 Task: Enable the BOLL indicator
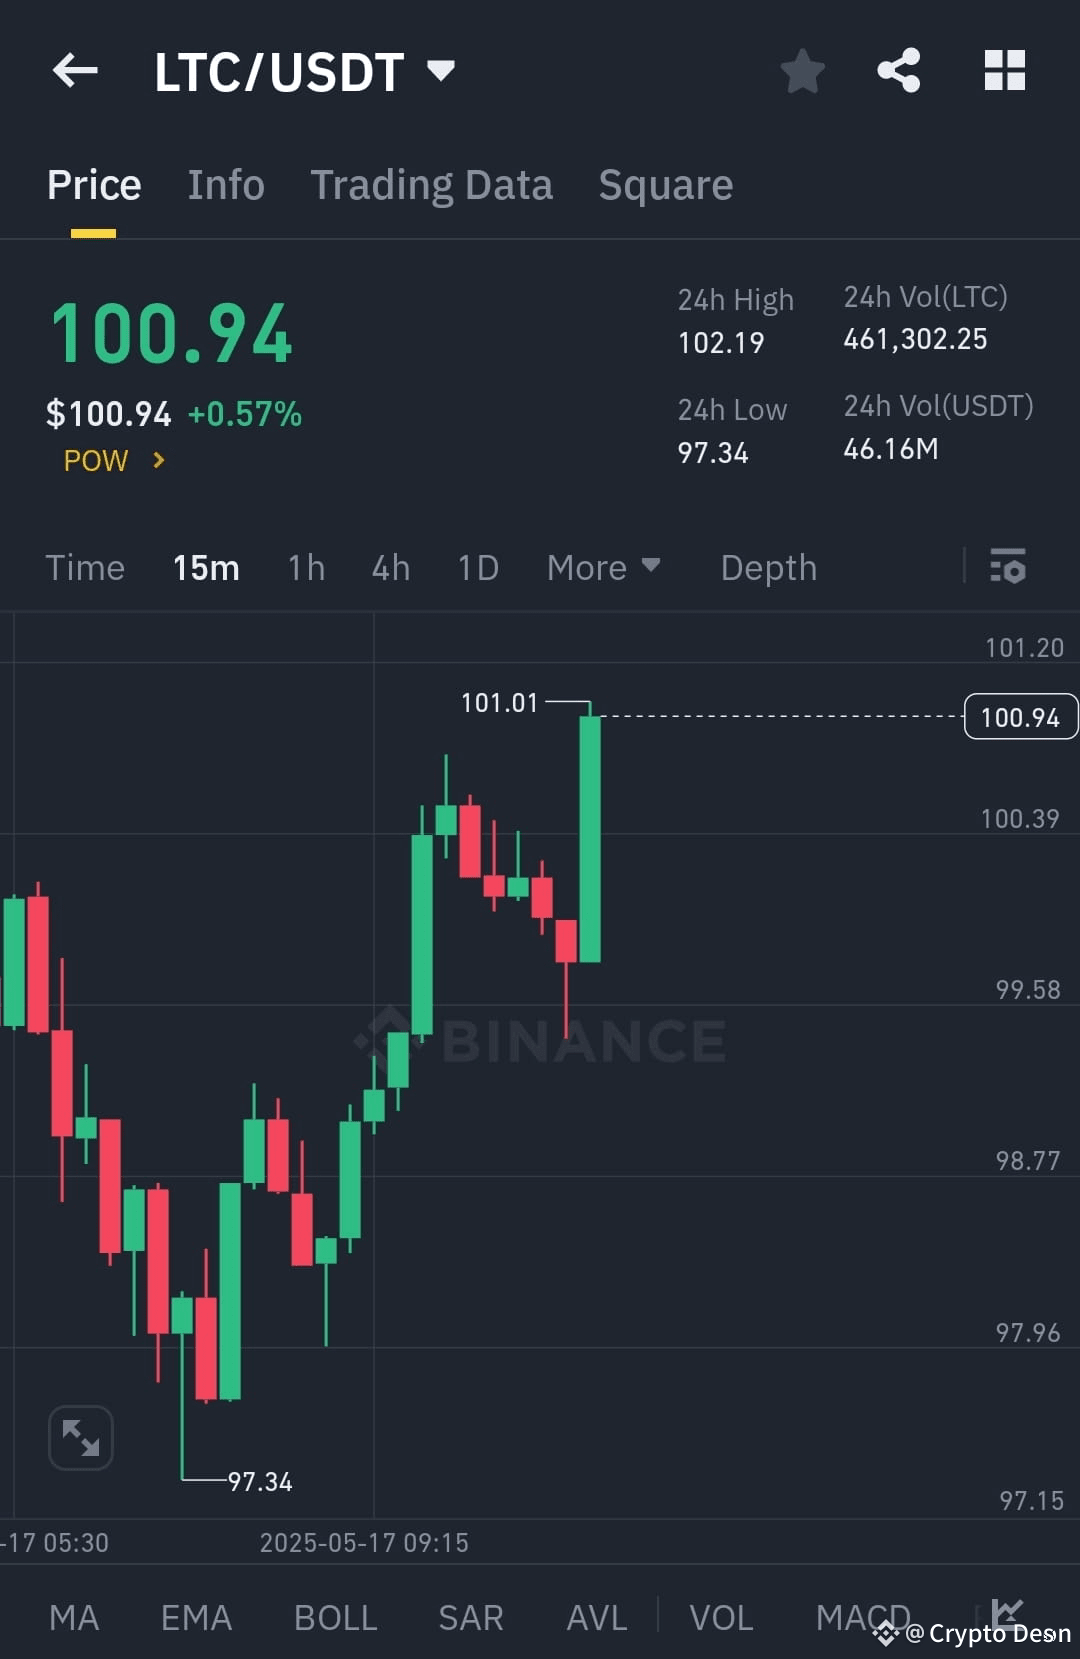tap(335, 1617)
